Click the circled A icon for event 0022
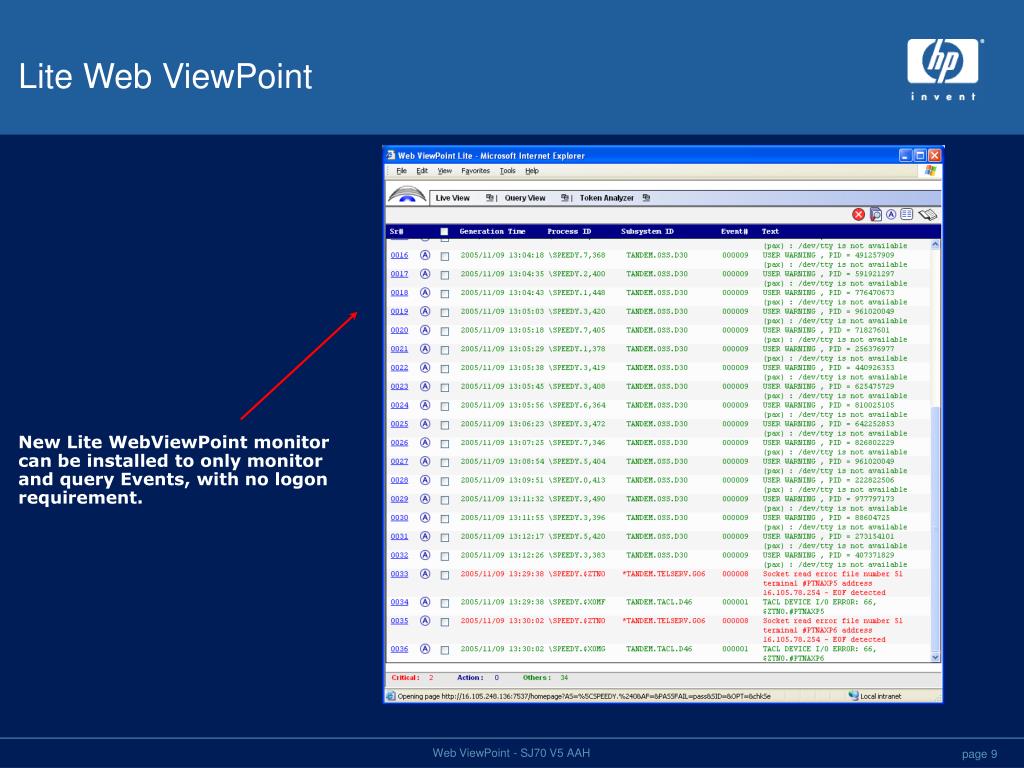 (425, 368)
